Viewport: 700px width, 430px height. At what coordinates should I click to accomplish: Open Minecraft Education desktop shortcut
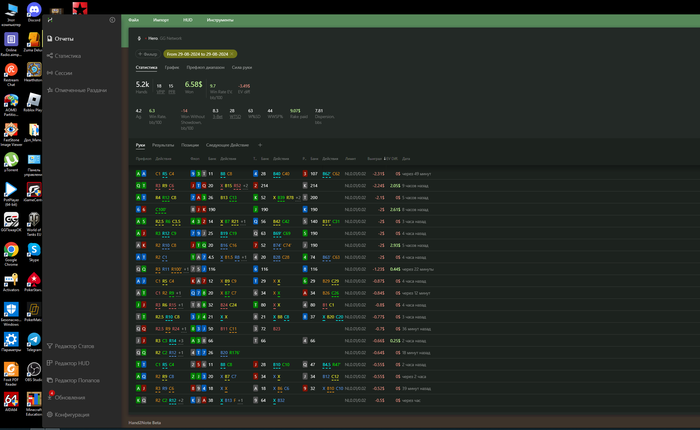(x=34, y=403)
